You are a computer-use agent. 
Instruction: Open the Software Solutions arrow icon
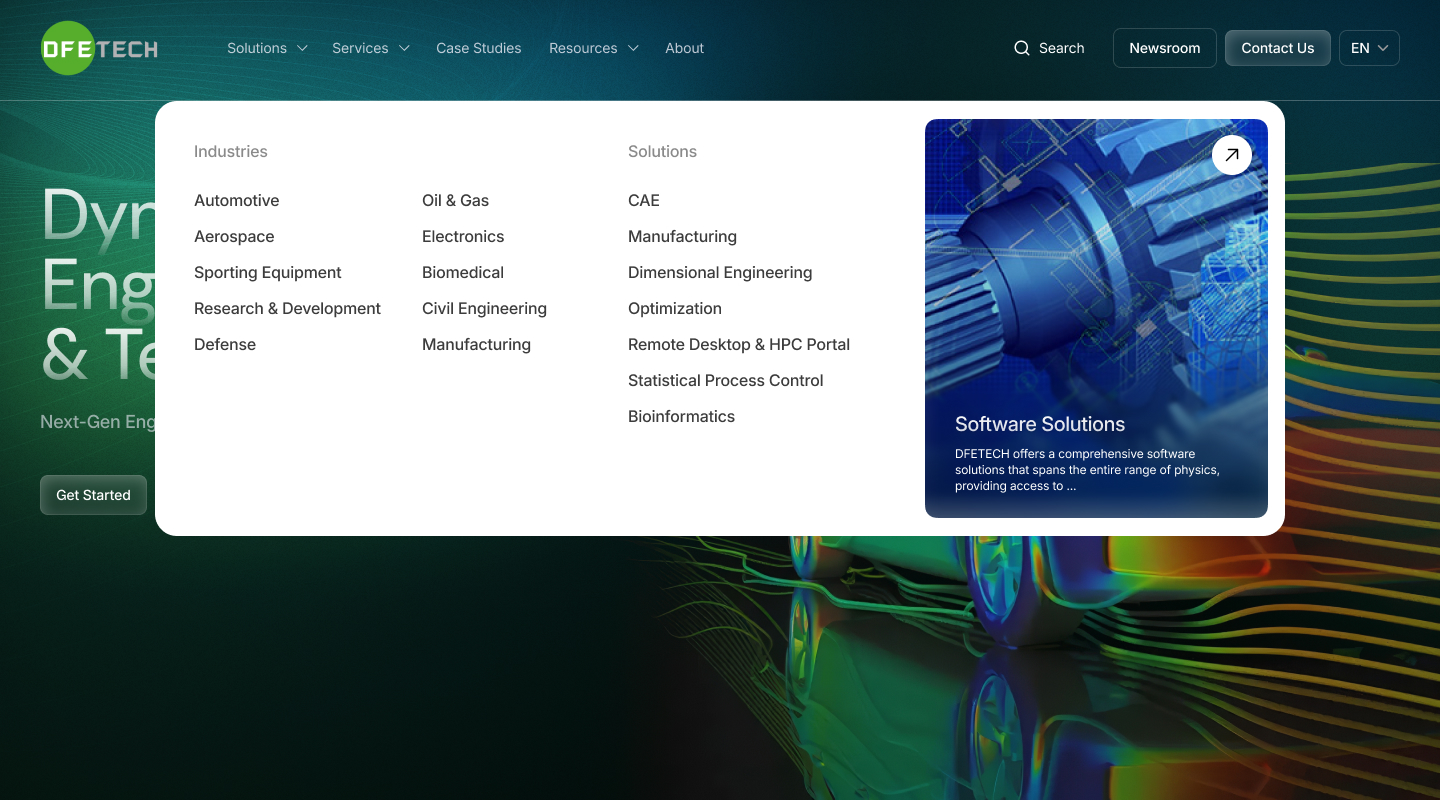(x=1232, y=155)
